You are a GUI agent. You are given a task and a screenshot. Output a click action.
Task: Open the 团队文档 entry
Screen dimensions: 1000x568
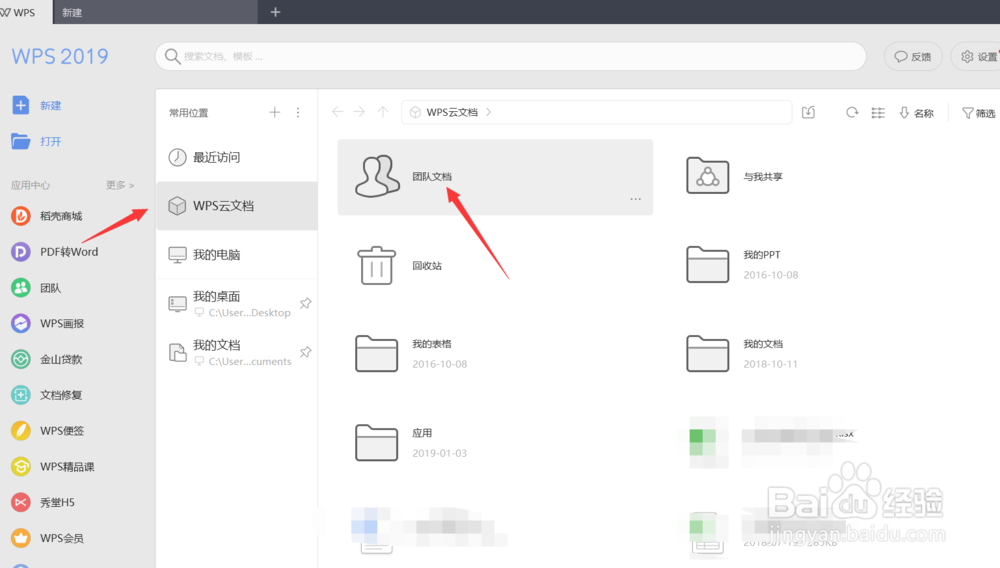click(495, 177)
